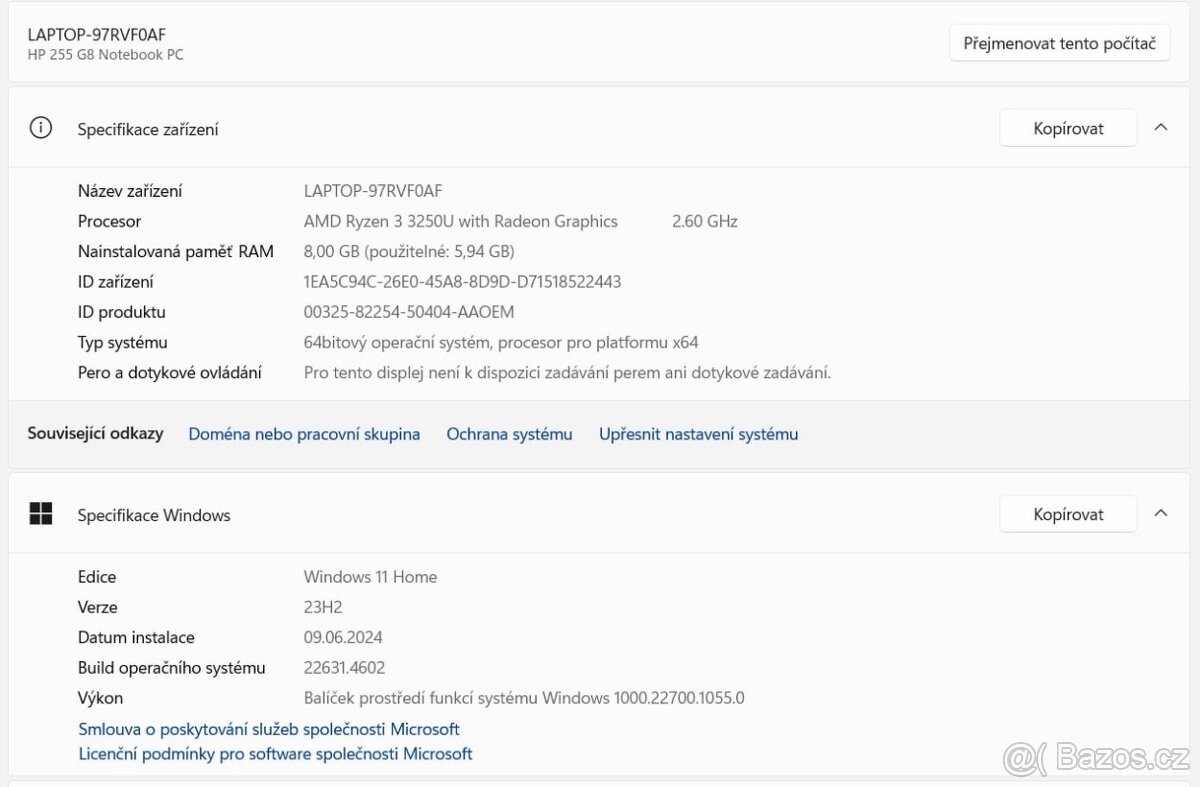Select the Build operačního systému label
Viewport: 1200px width, 787px height.
pyautogui.click(x=172, y=668)
